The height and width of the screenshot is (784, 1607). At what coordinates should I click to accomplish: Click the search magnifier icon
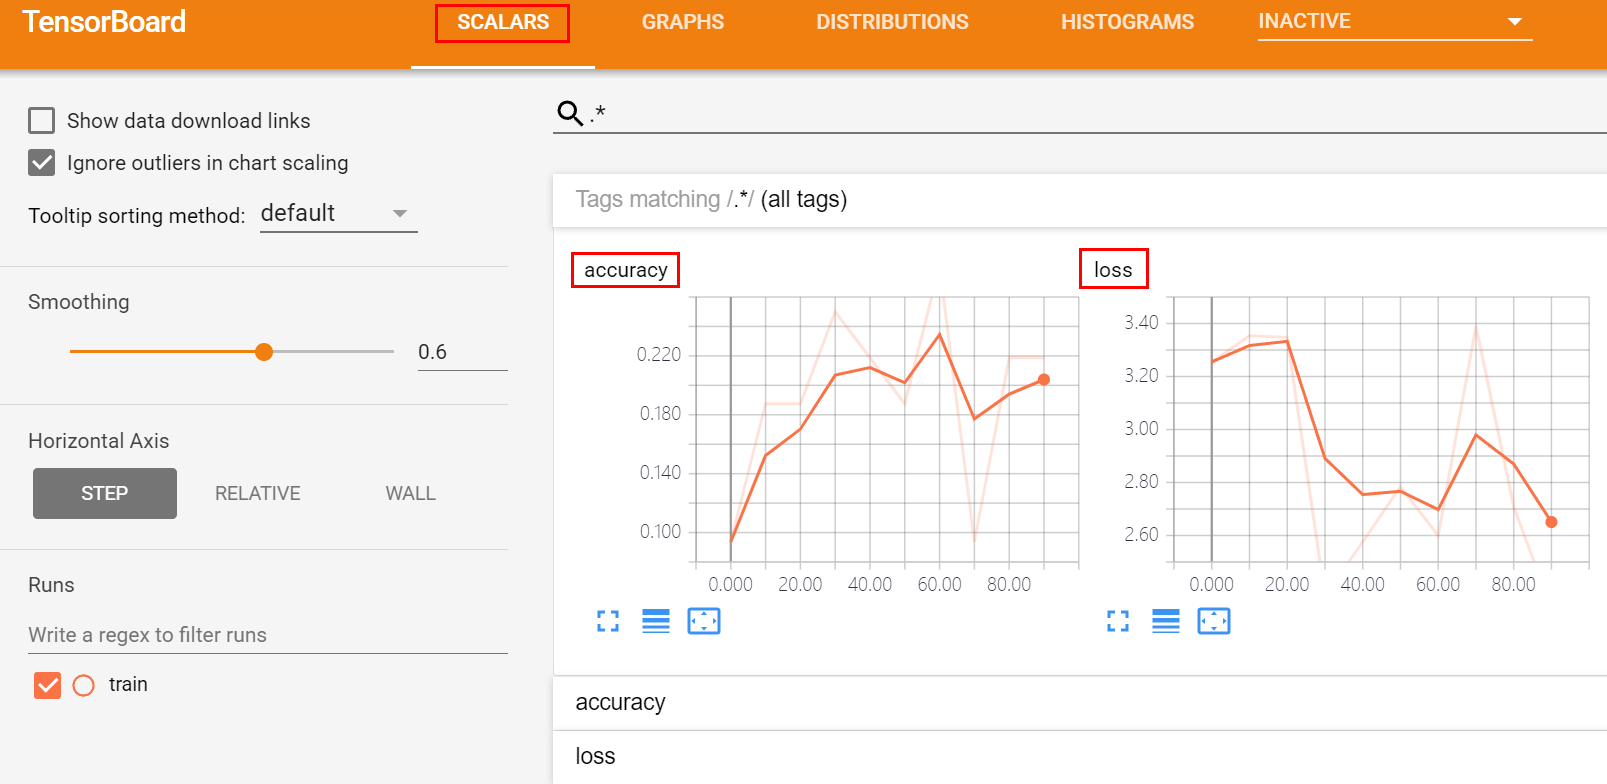click(570, 113)
